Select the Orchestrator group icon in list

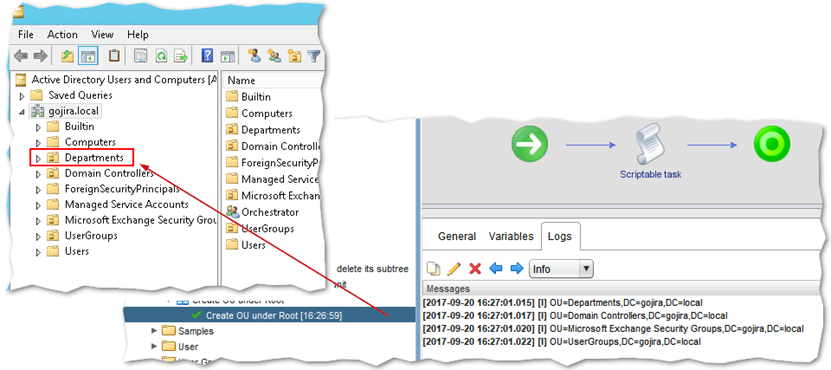(x=233, y=212)
